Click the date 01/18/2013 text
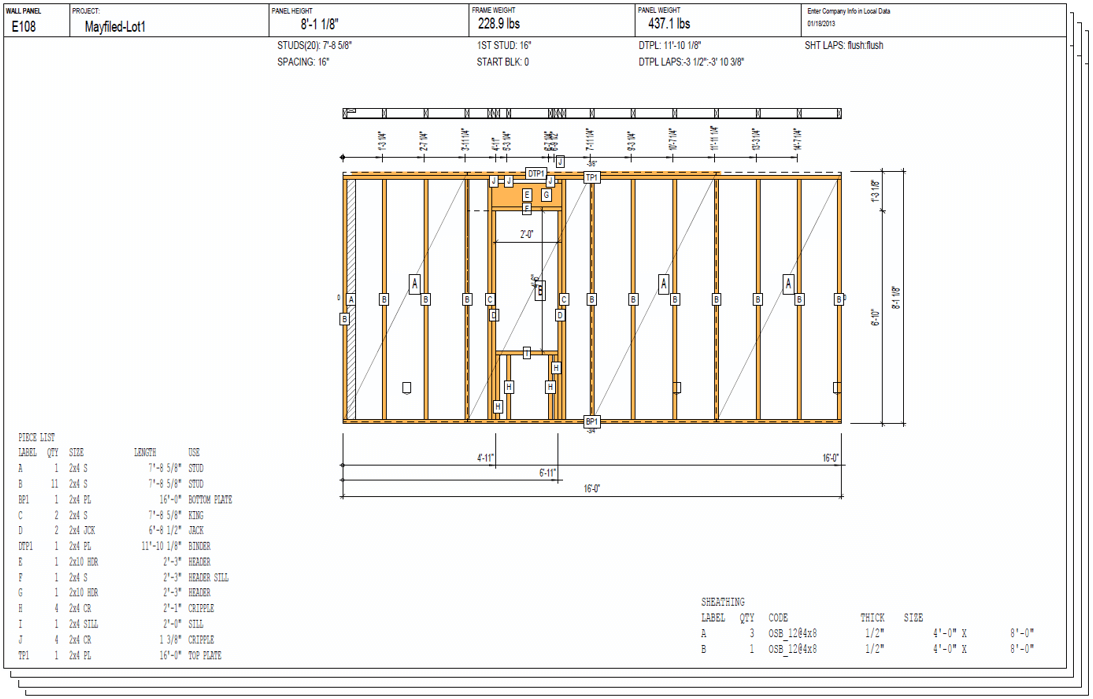The image size is (1093, 699). (x=826, y=23)
